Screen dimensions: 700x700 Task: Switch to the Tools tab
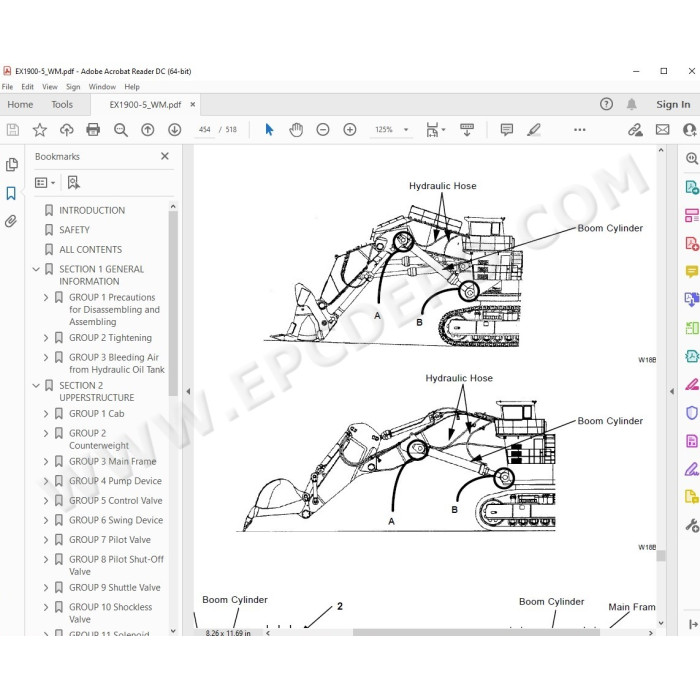click(x=62, y=104)
